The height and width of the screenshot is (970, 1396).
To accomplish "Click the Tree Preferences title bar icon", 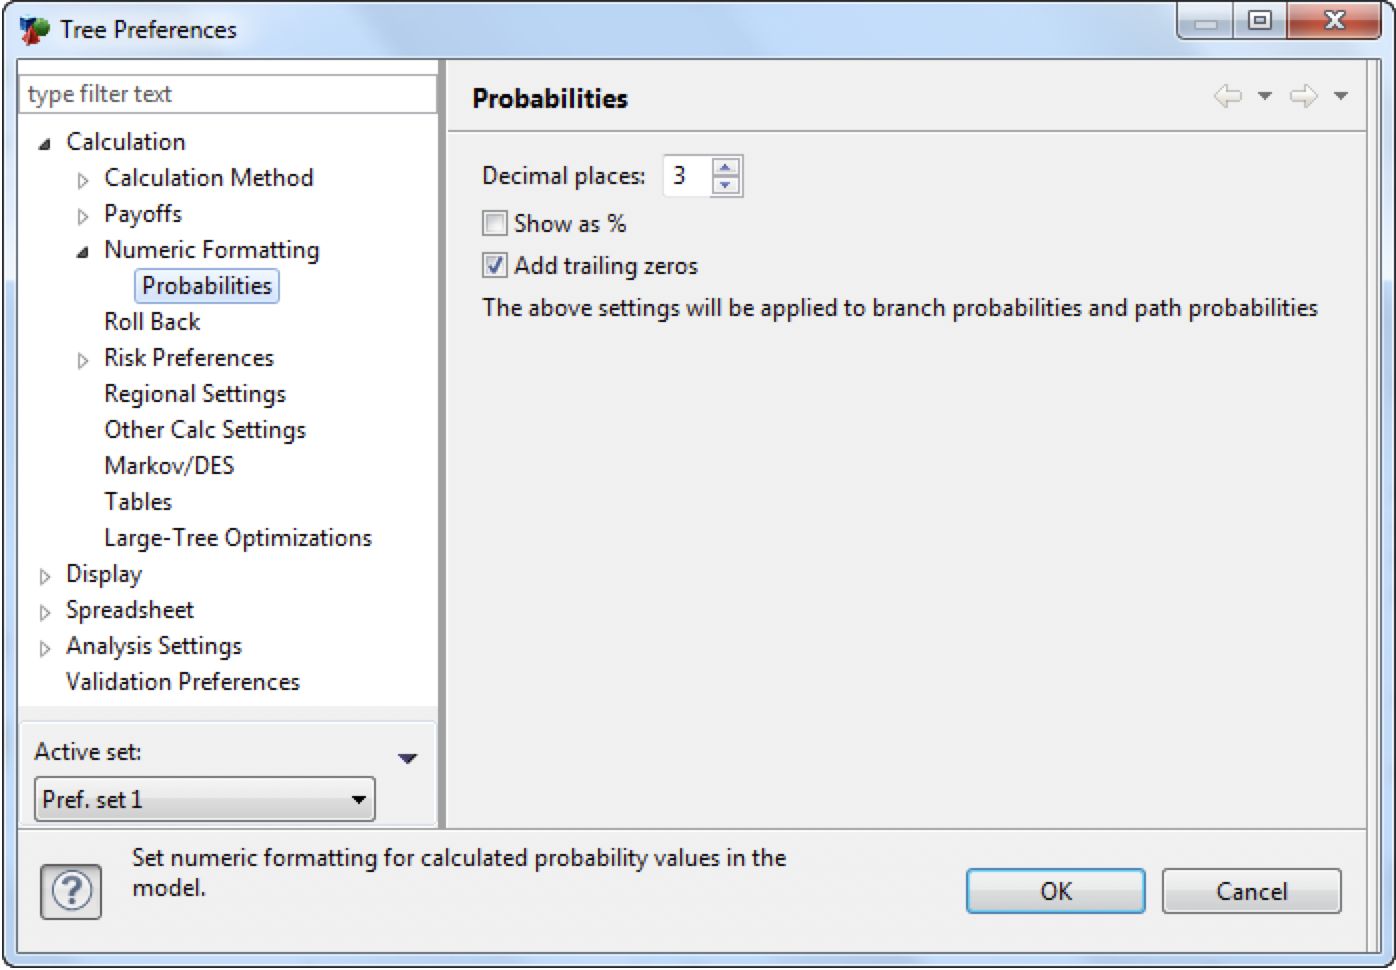I will pyautogui.click(x=33, y=29).
